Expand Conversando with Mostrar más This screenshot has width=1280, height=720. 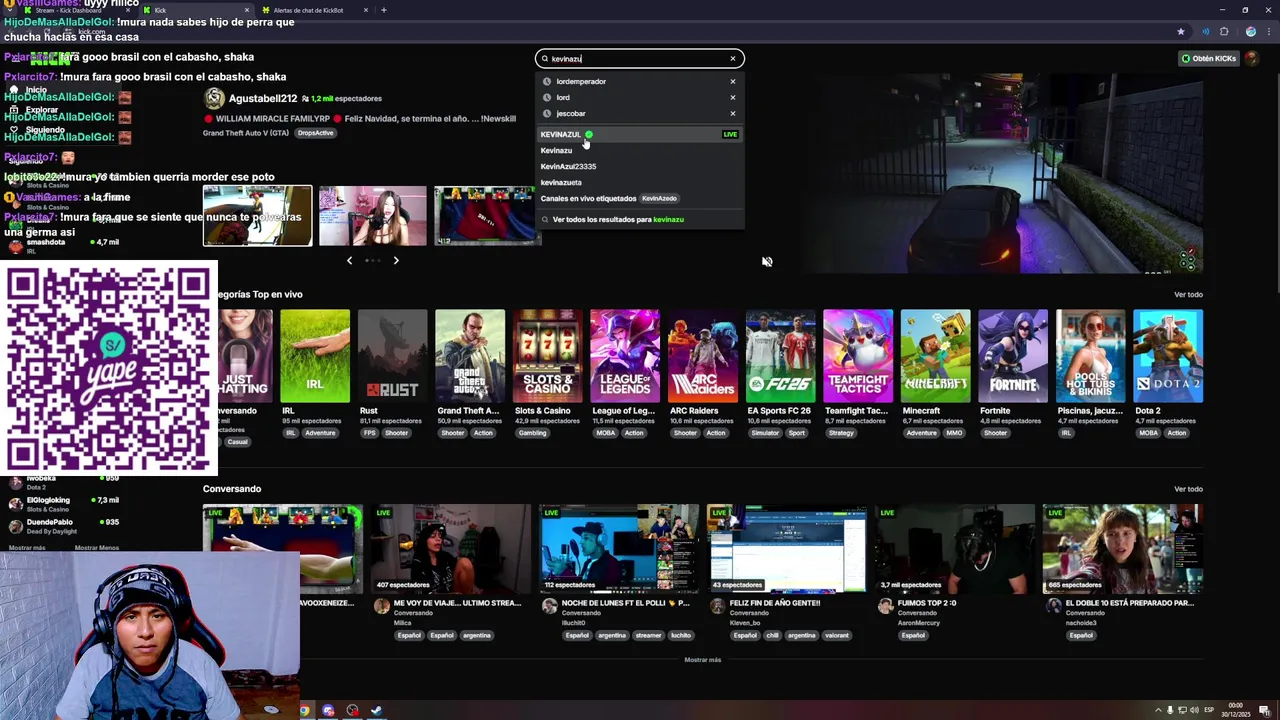[702, 660]
